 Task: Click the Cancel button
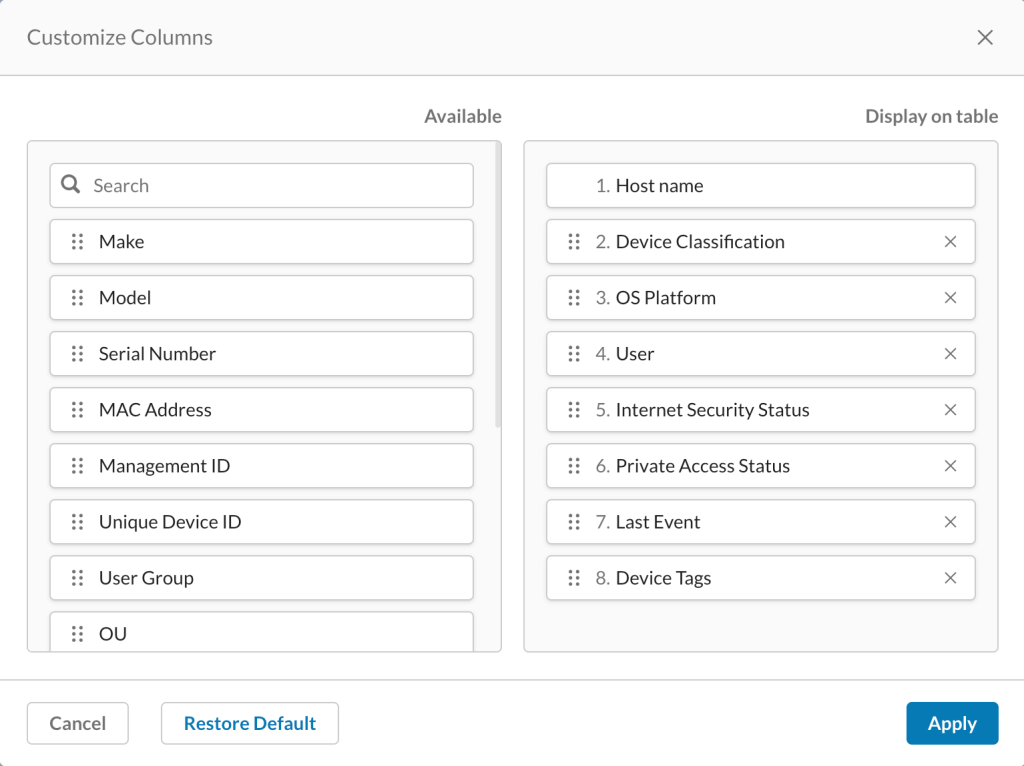(78, 724)
